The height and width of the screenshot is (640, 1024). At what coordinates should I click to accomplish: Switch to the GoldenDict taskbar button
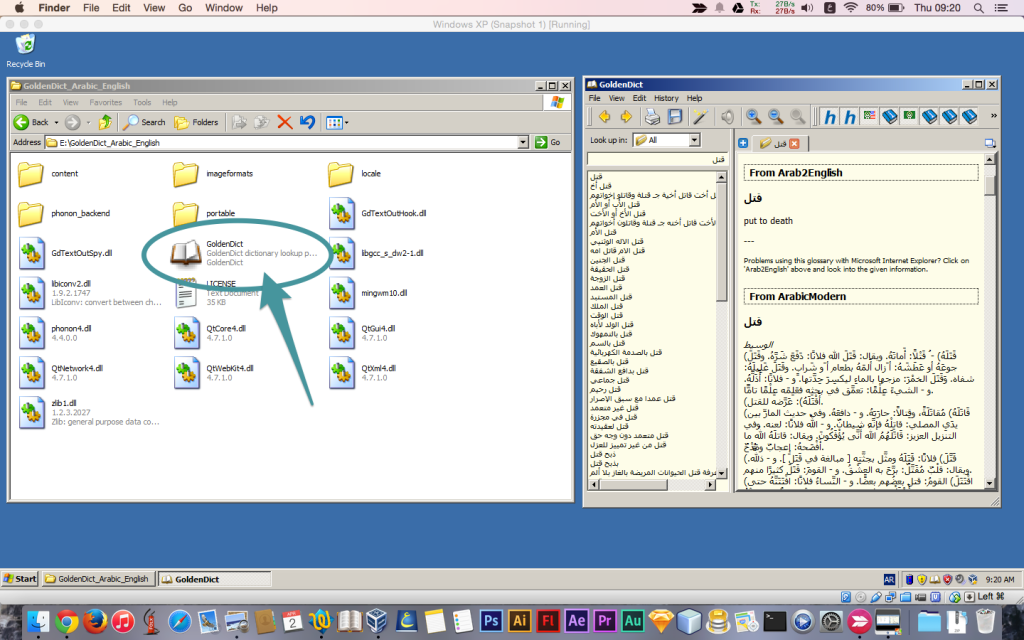click(x=214, y=579)
